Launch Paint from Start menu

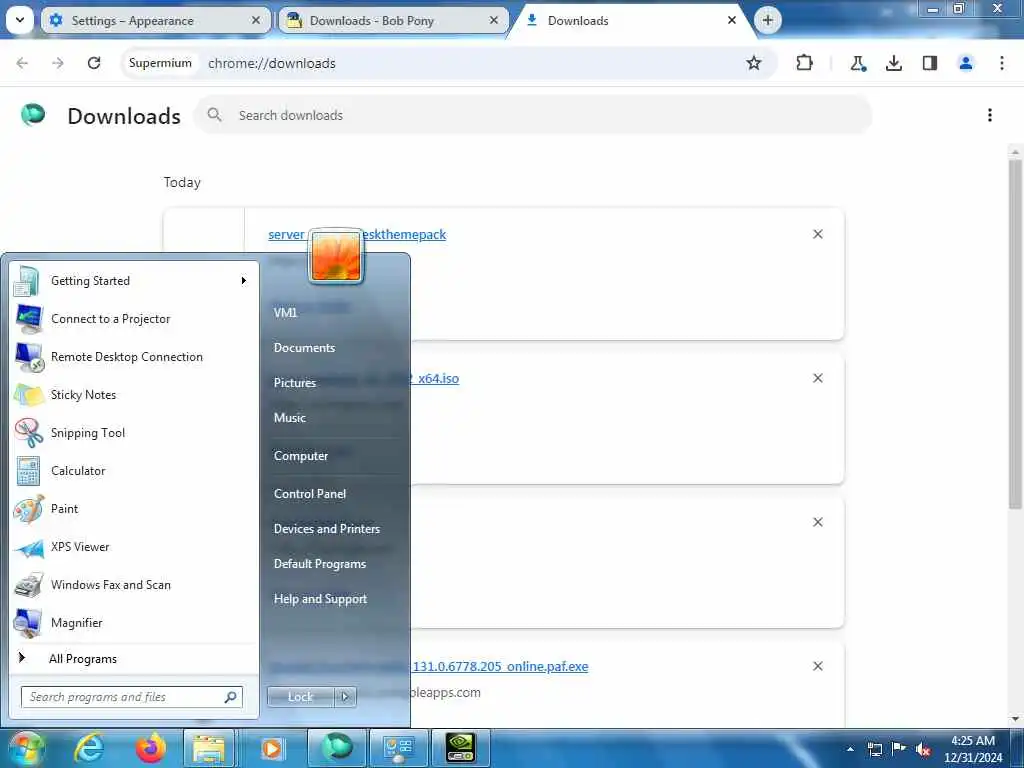pos(134,509)
